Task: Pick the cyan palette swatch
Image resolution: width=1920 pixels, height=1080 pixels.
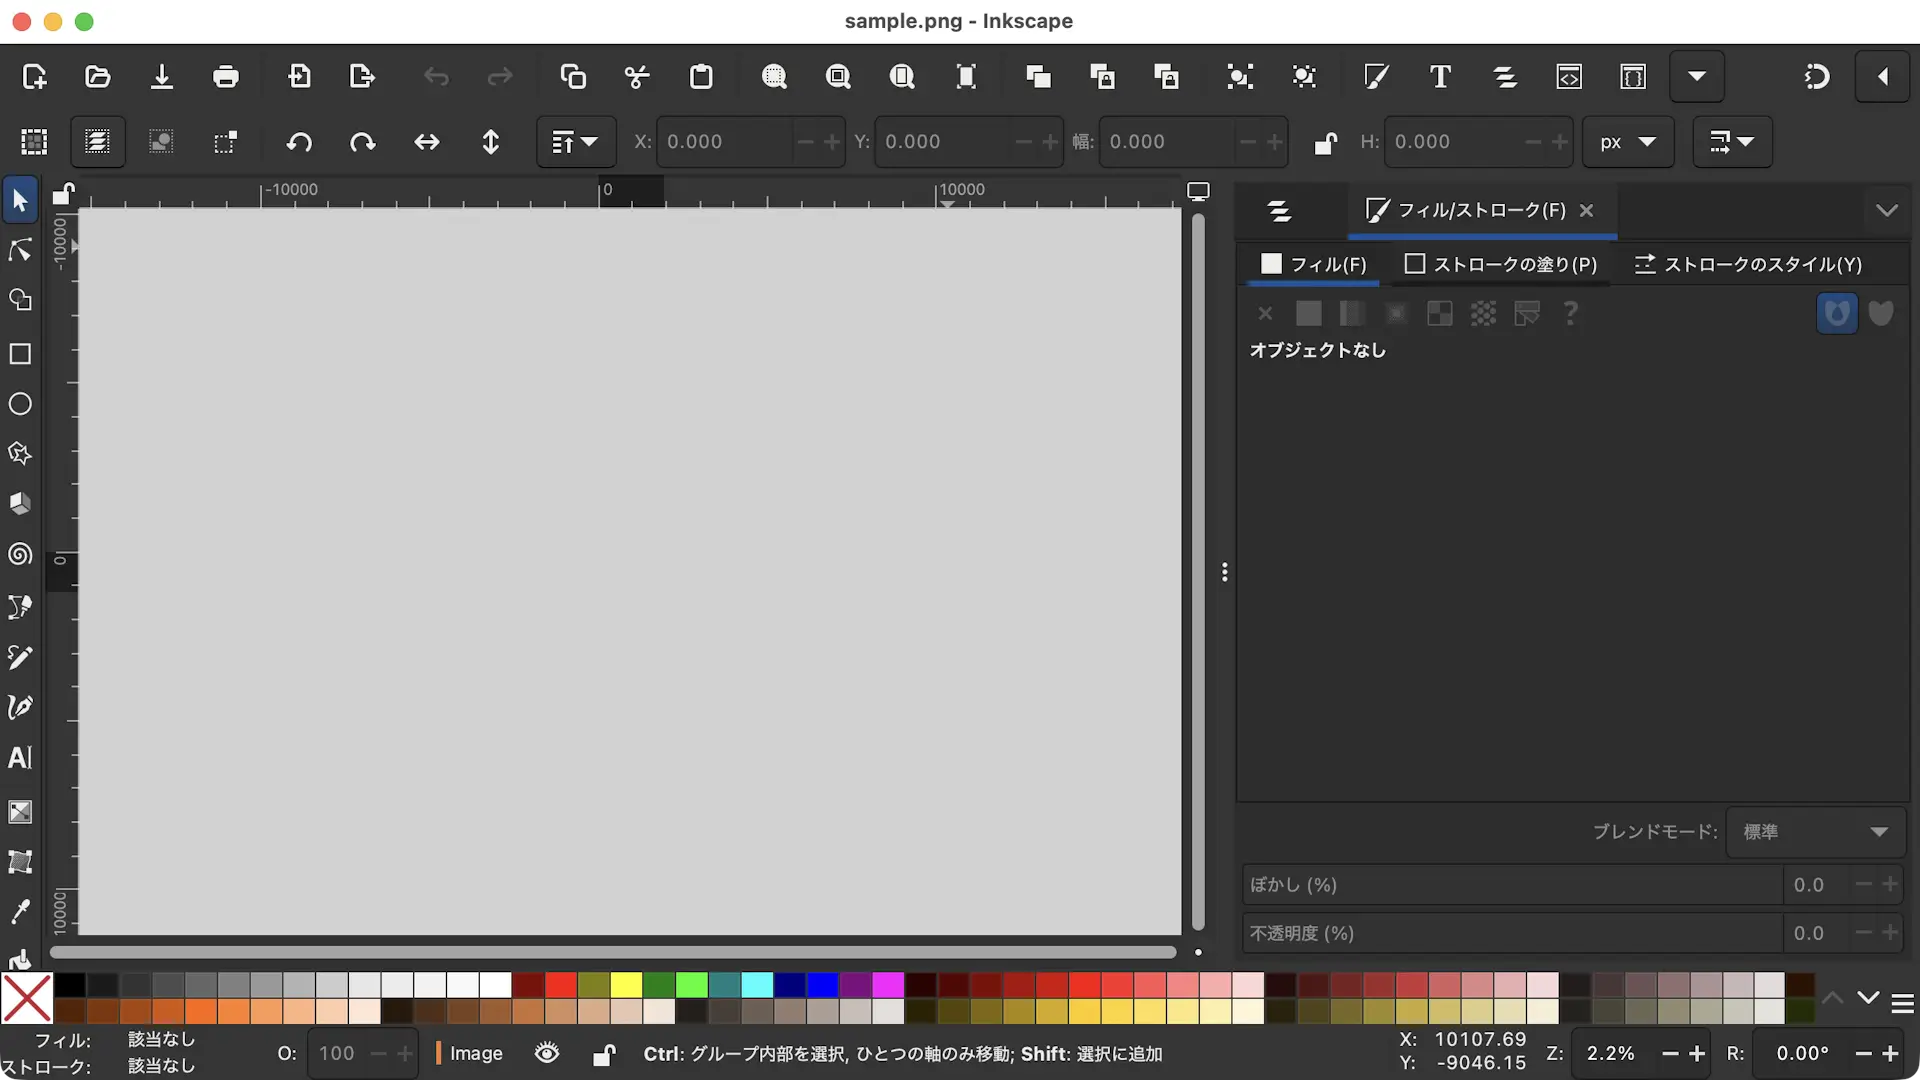Action: [x=757, y=985]
